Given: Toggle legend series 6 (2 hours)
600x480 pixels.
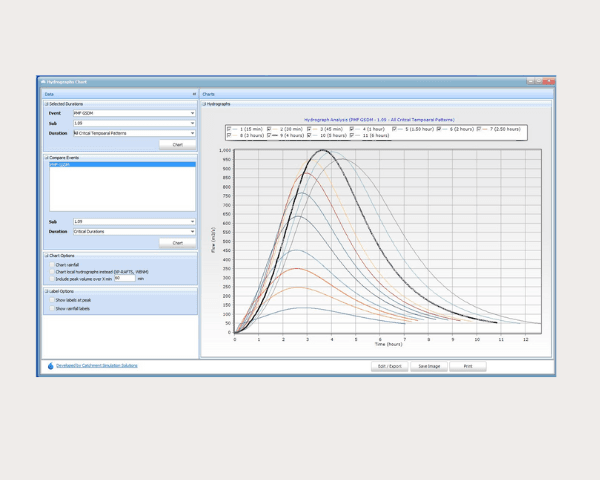Looking at the screenshot, I should [439, 129].
